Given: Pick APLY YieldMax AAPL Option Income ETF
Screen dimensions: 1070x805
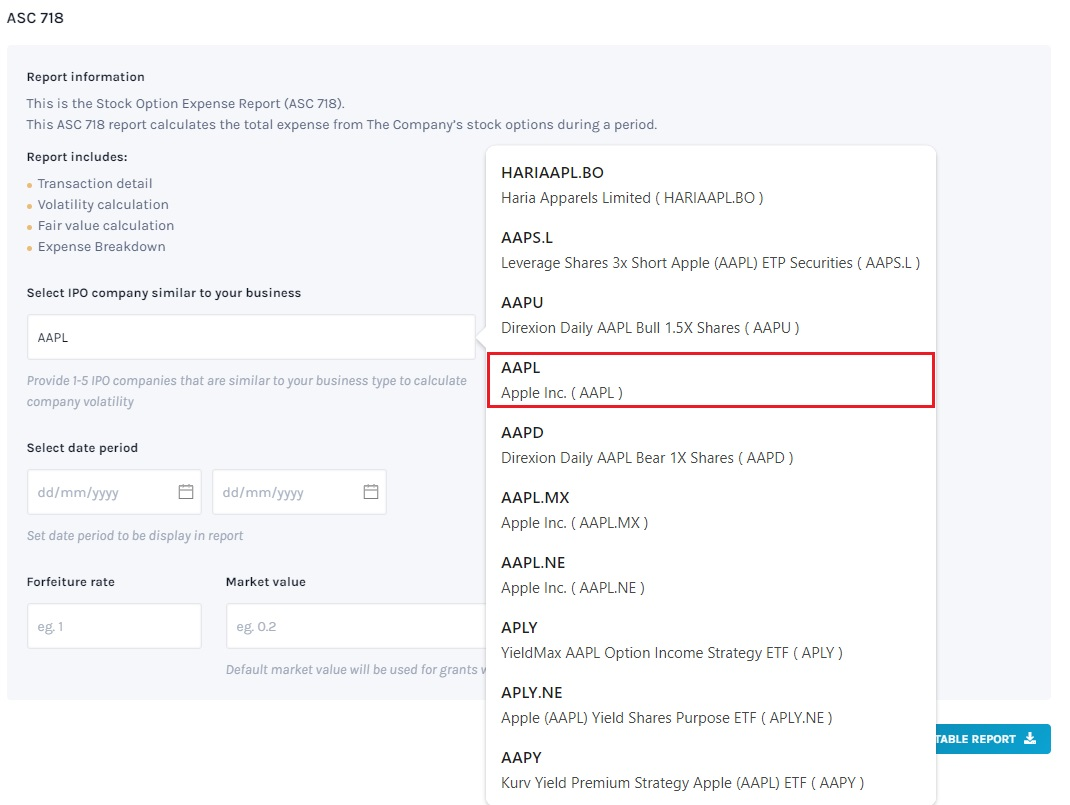Looking at the screenshot, I should (x=710, y=639).
